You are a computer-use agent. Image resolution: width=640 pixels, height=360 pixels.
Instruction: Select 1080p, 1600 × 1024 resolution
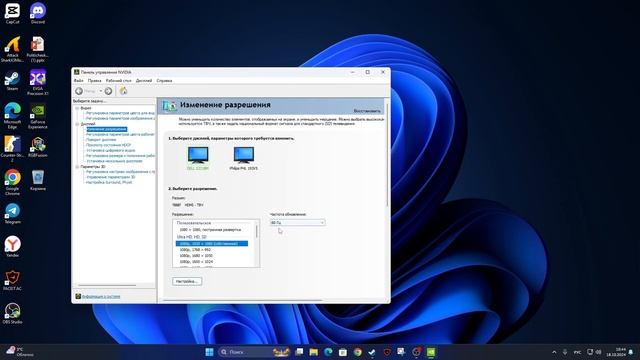tap(196, 261)
